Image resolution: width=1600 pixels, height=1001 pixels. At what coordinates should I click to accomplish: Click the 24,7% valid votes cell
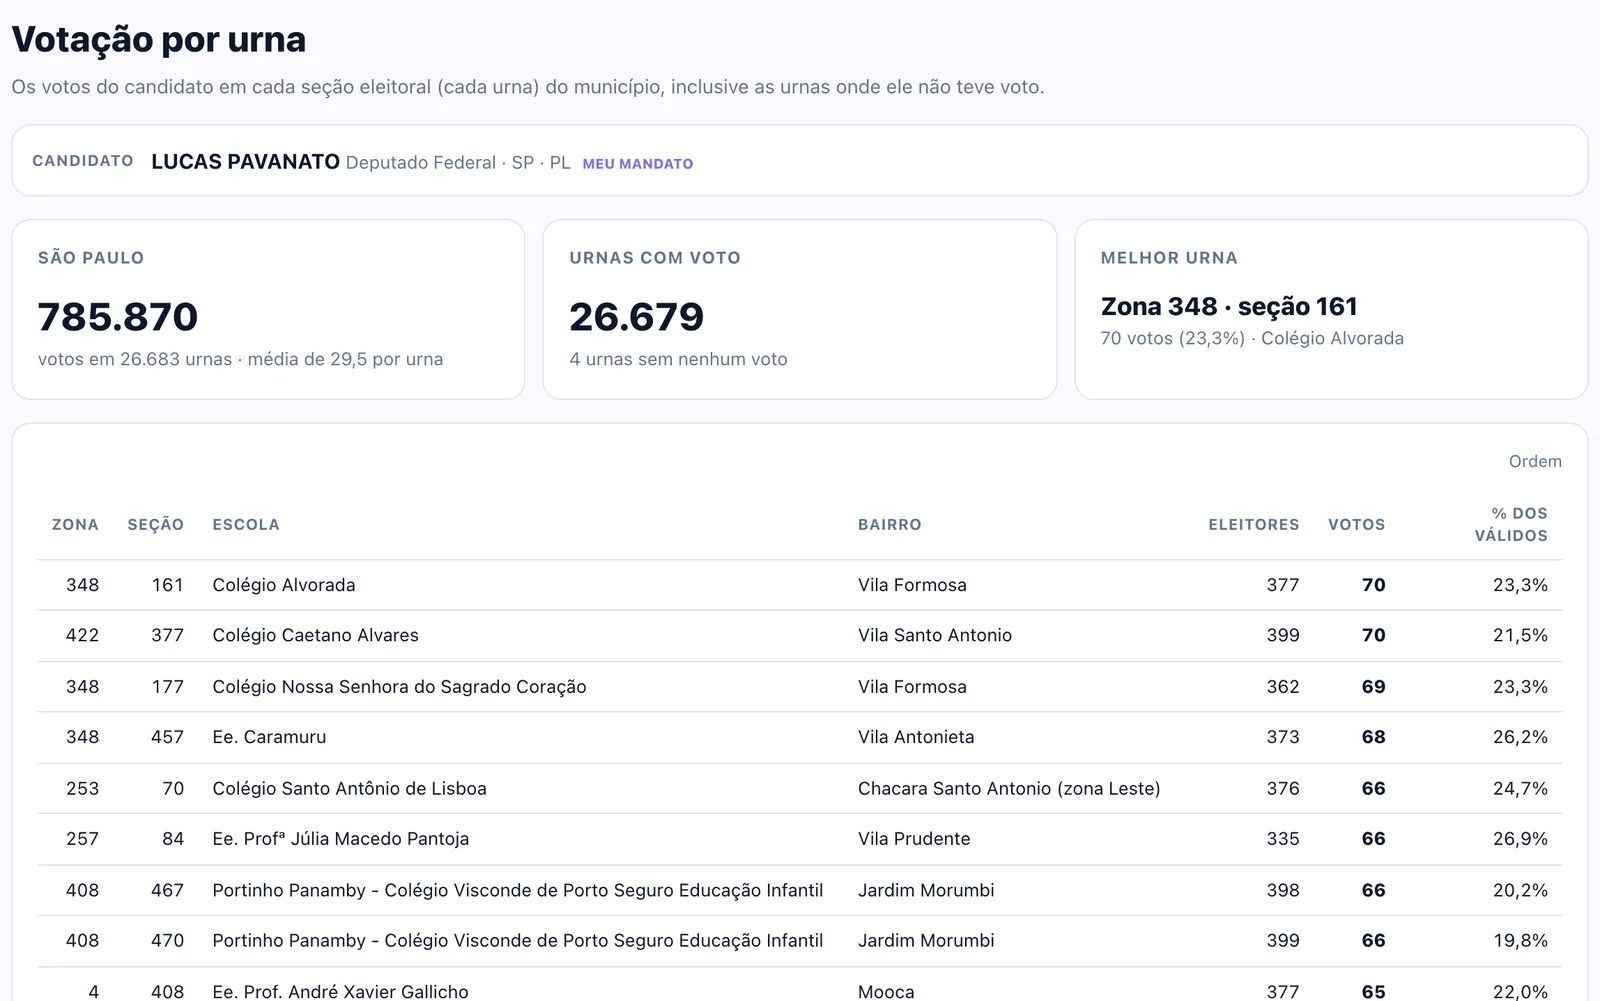pos(1520,789)
